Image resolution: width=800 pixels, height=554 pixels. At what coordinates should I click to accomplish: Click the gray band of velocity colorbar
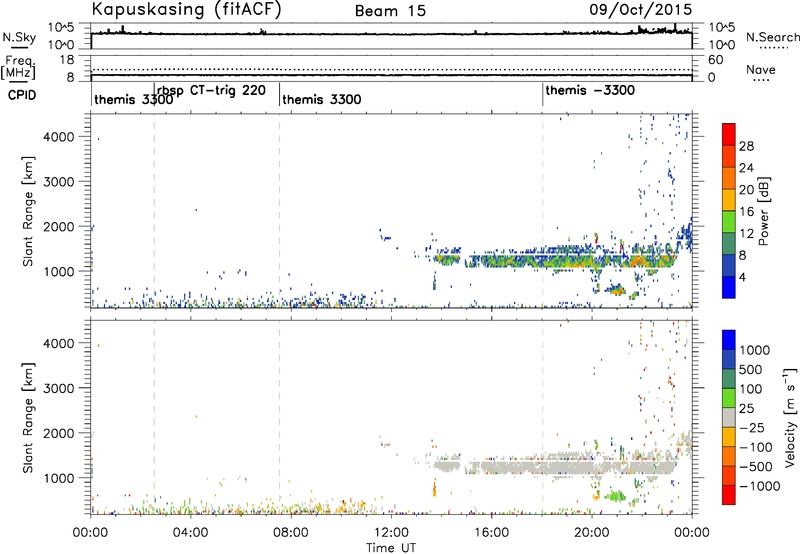pos(729,418)
